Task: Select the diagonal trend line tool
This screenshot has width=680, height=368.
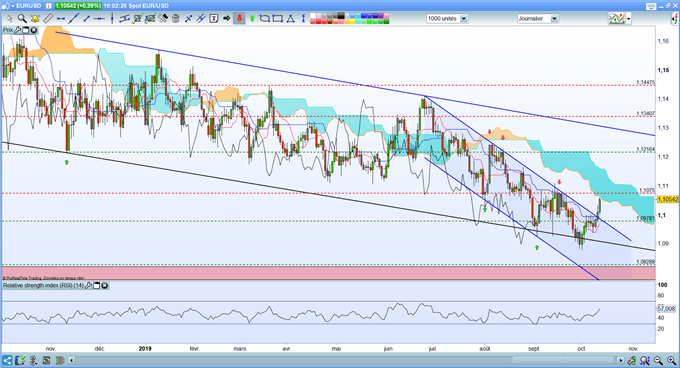Action: pyautogui.click(x=73, y=19)
